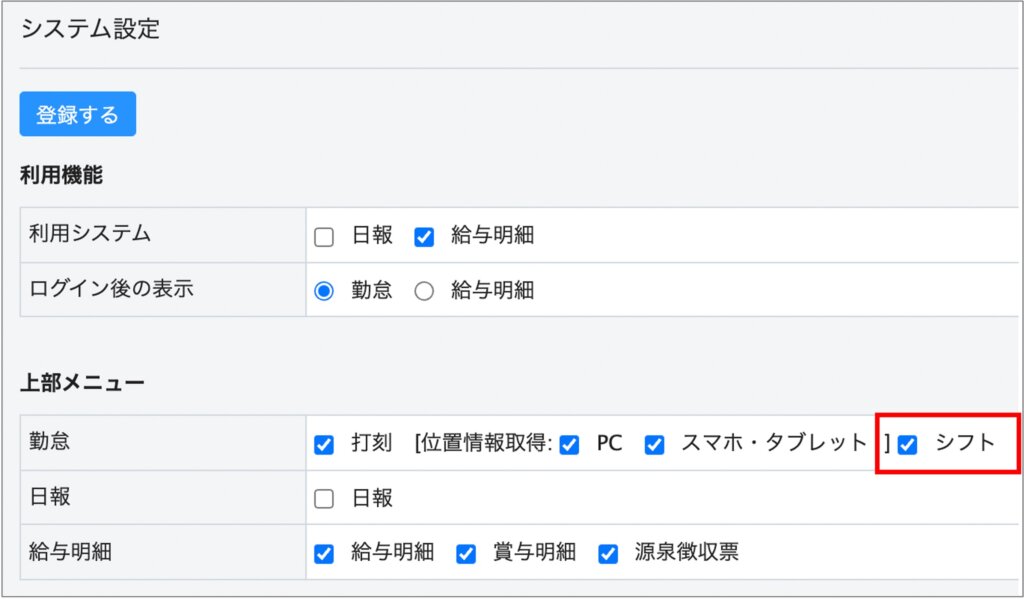The image size is (1024, 599).
Task: Click 勤怠 row label in 上部メニュー table
Action: [50, 443]
